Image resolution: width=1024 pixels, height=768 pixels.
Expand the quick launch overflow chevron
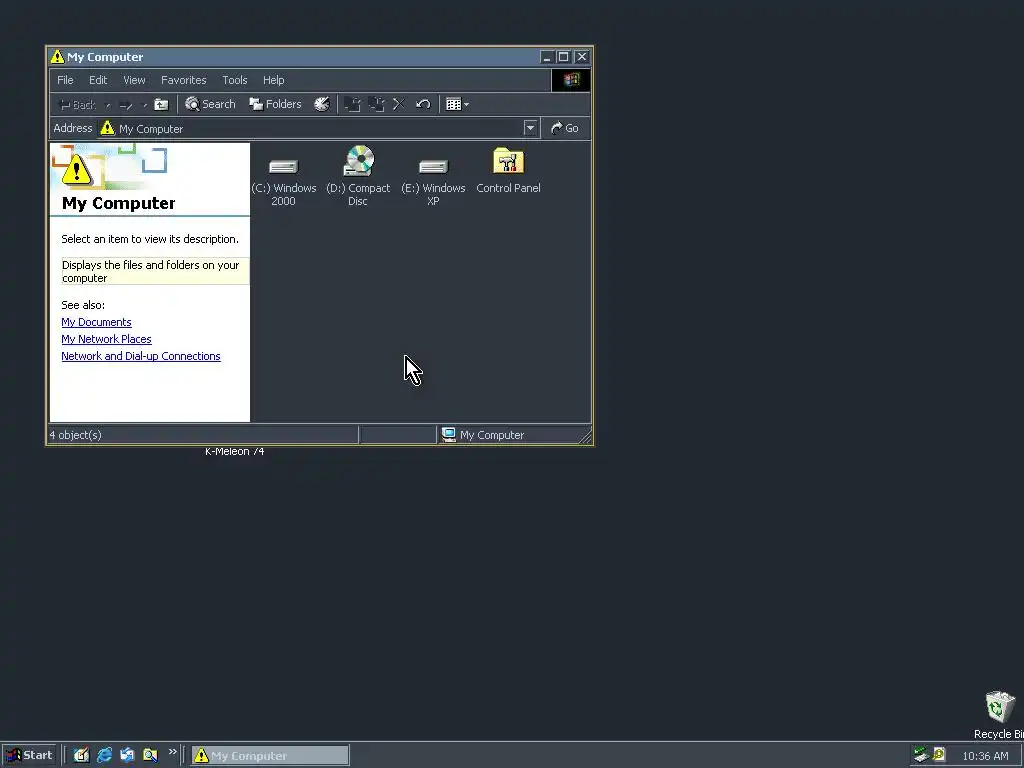point(172,752)
